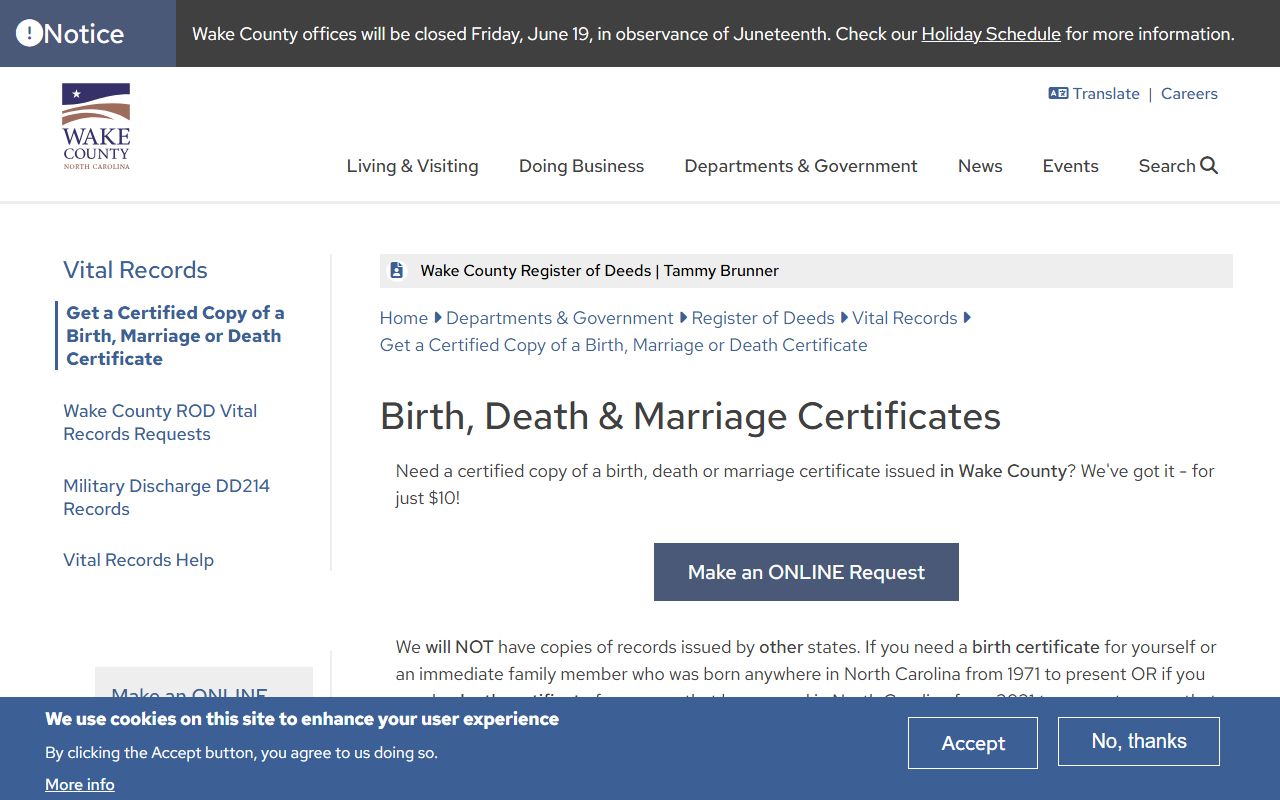Open the cookie More info link
The height and width of the screenshot is (800, 1280).
pyautogui.click(x=80, y=785)
